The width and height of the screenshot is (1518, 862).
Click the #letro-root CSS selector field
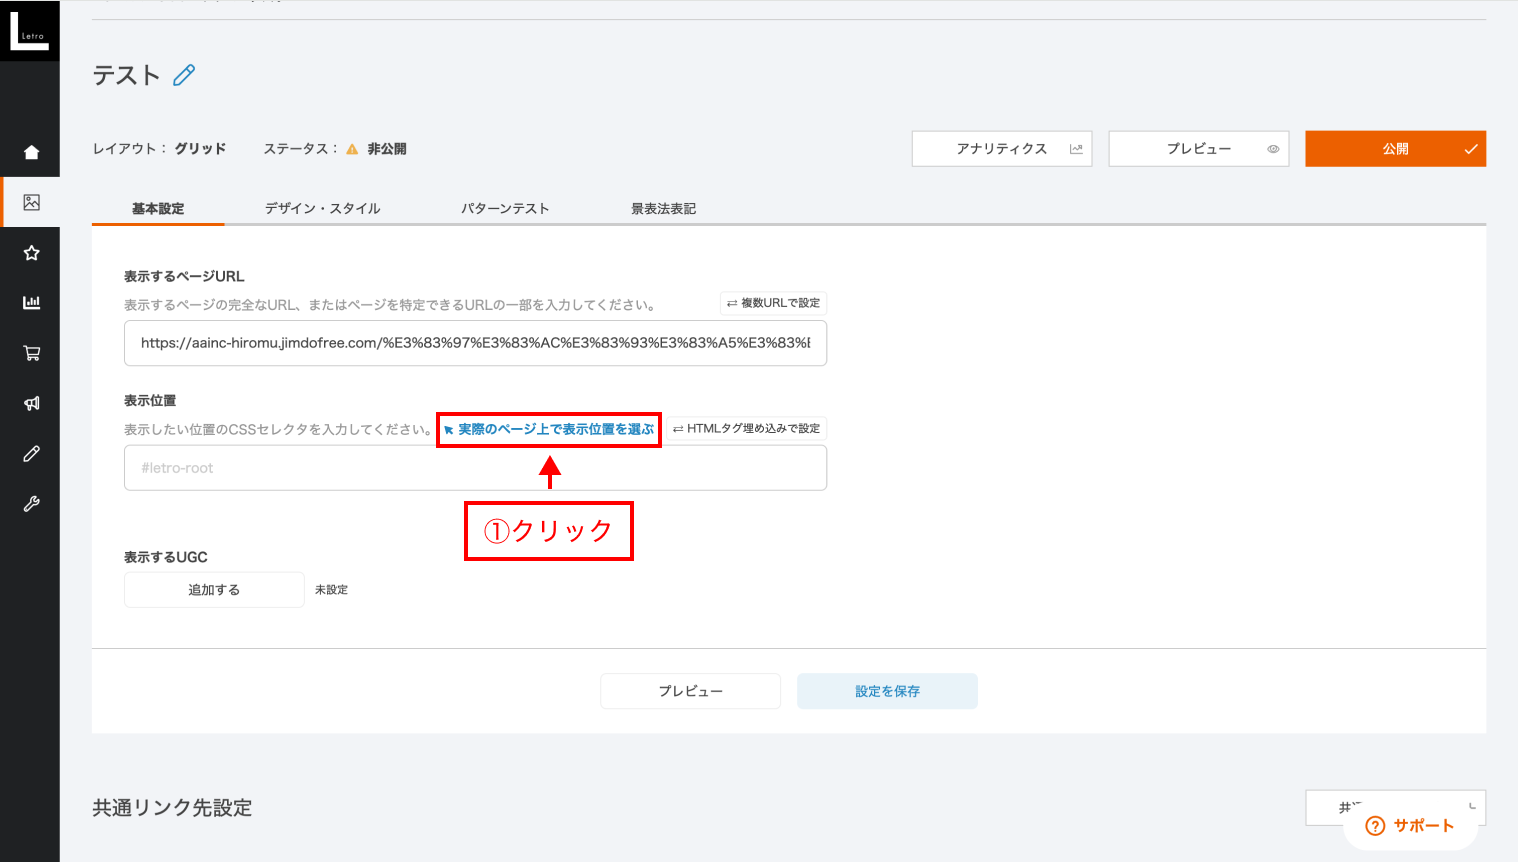[x=475, y=468]
